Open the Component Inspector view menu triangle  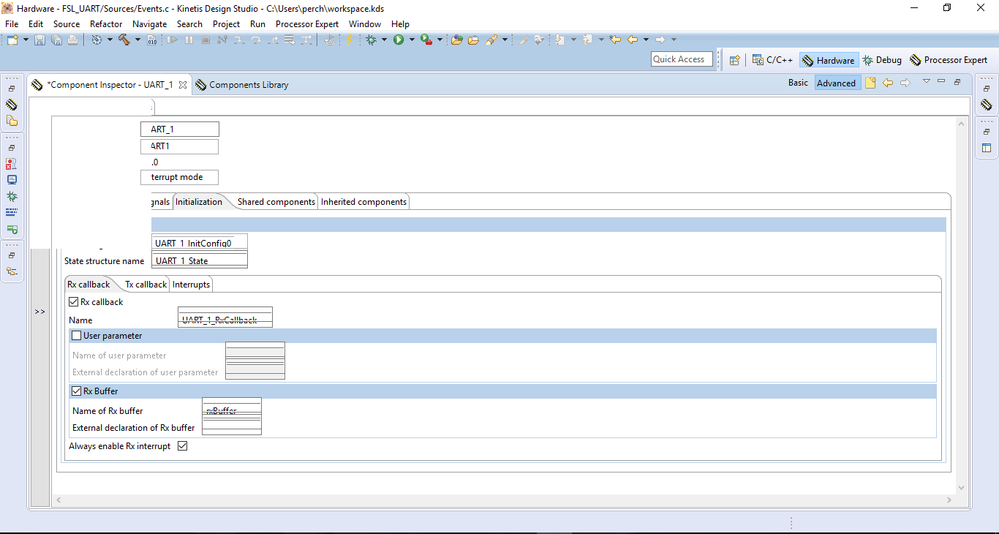point(926,82)
